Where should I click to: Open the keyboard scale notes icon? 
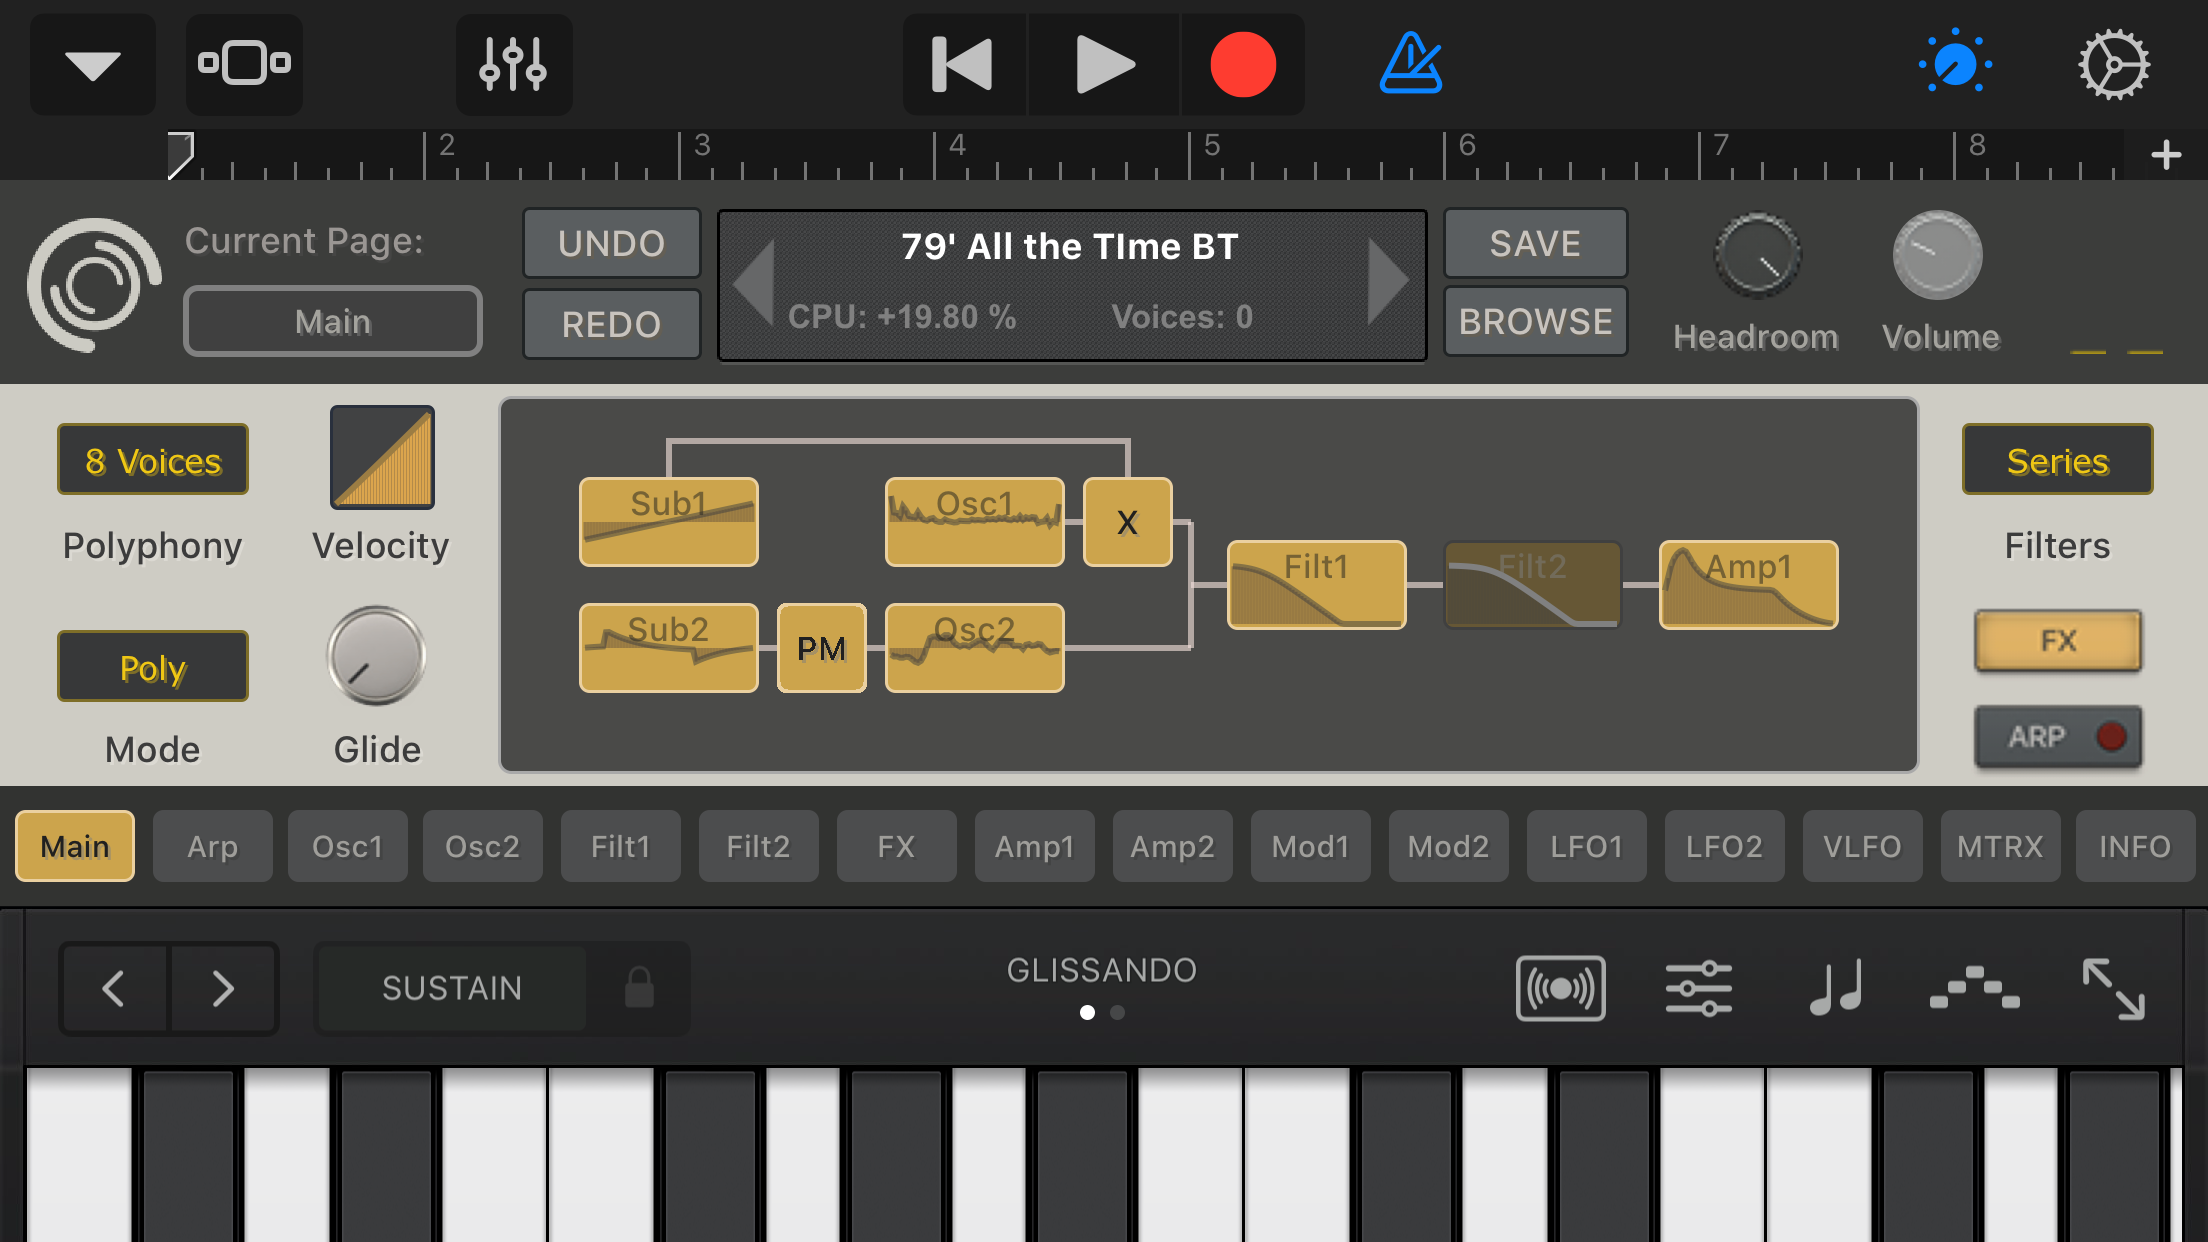1836,988
